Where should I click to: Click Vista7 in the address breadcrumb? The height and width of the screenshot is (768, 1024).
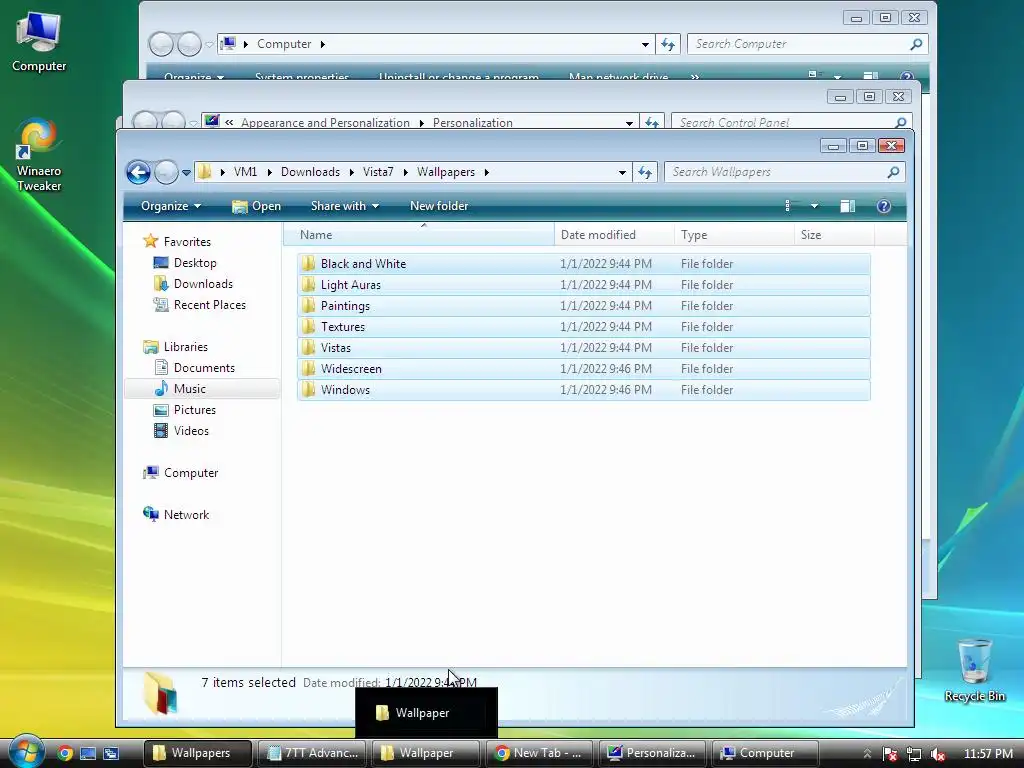click(378, 172)
